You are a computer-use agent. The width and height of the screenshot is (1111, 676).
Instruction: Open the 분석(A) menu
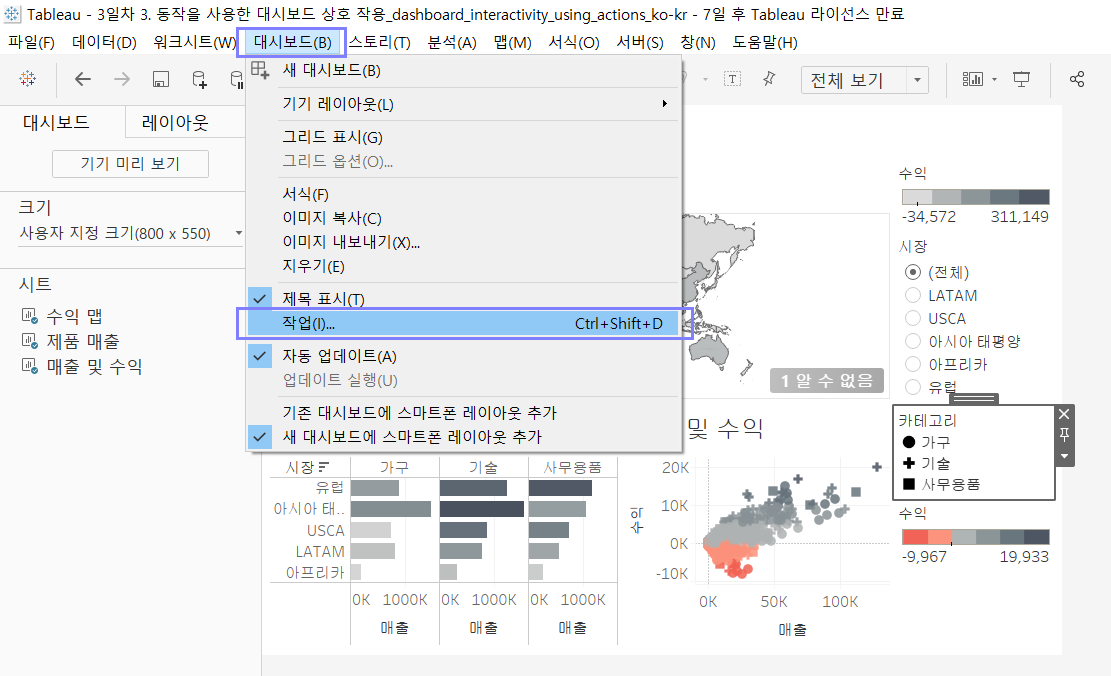(451, 43)
